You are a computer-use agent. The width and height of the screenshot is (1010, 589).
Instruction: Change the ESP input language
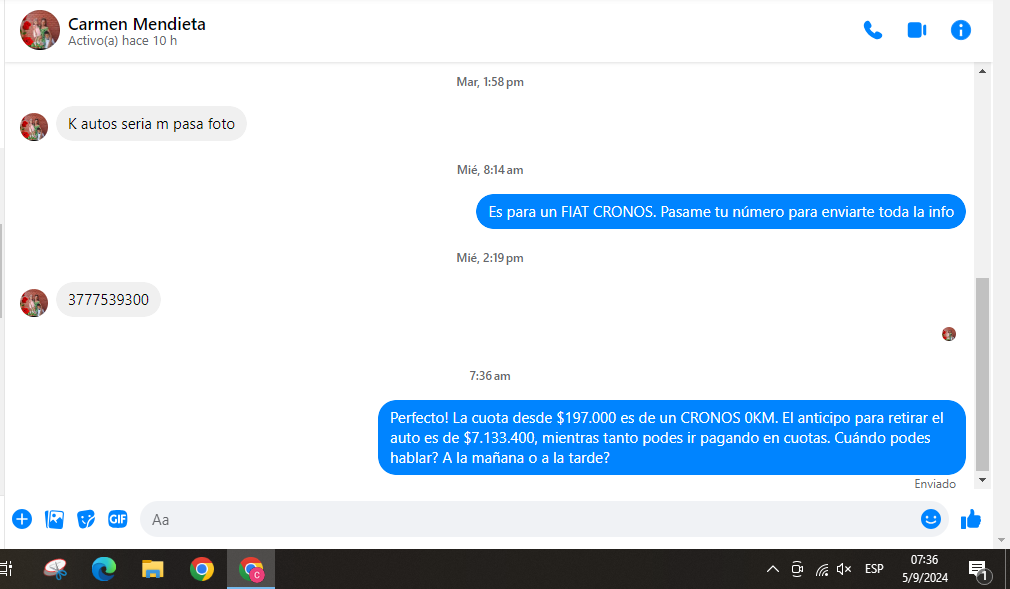(x=874, y=569)
